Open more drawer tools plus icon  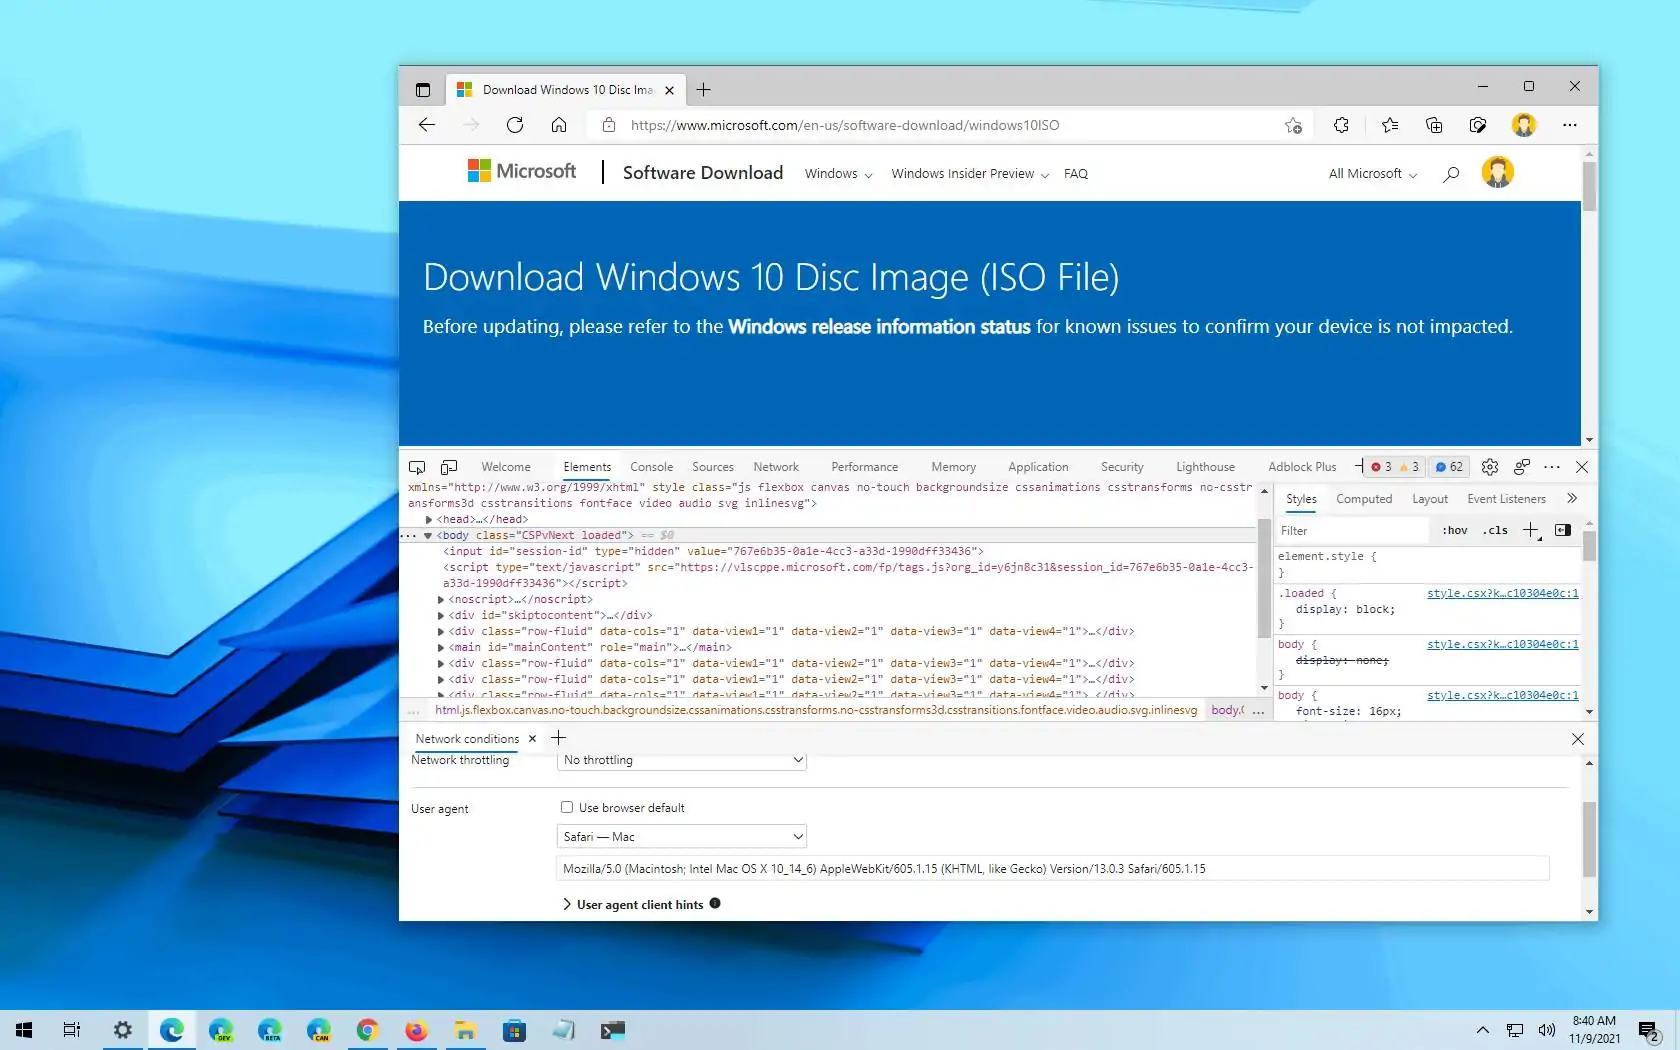click(x=559, y=738)
